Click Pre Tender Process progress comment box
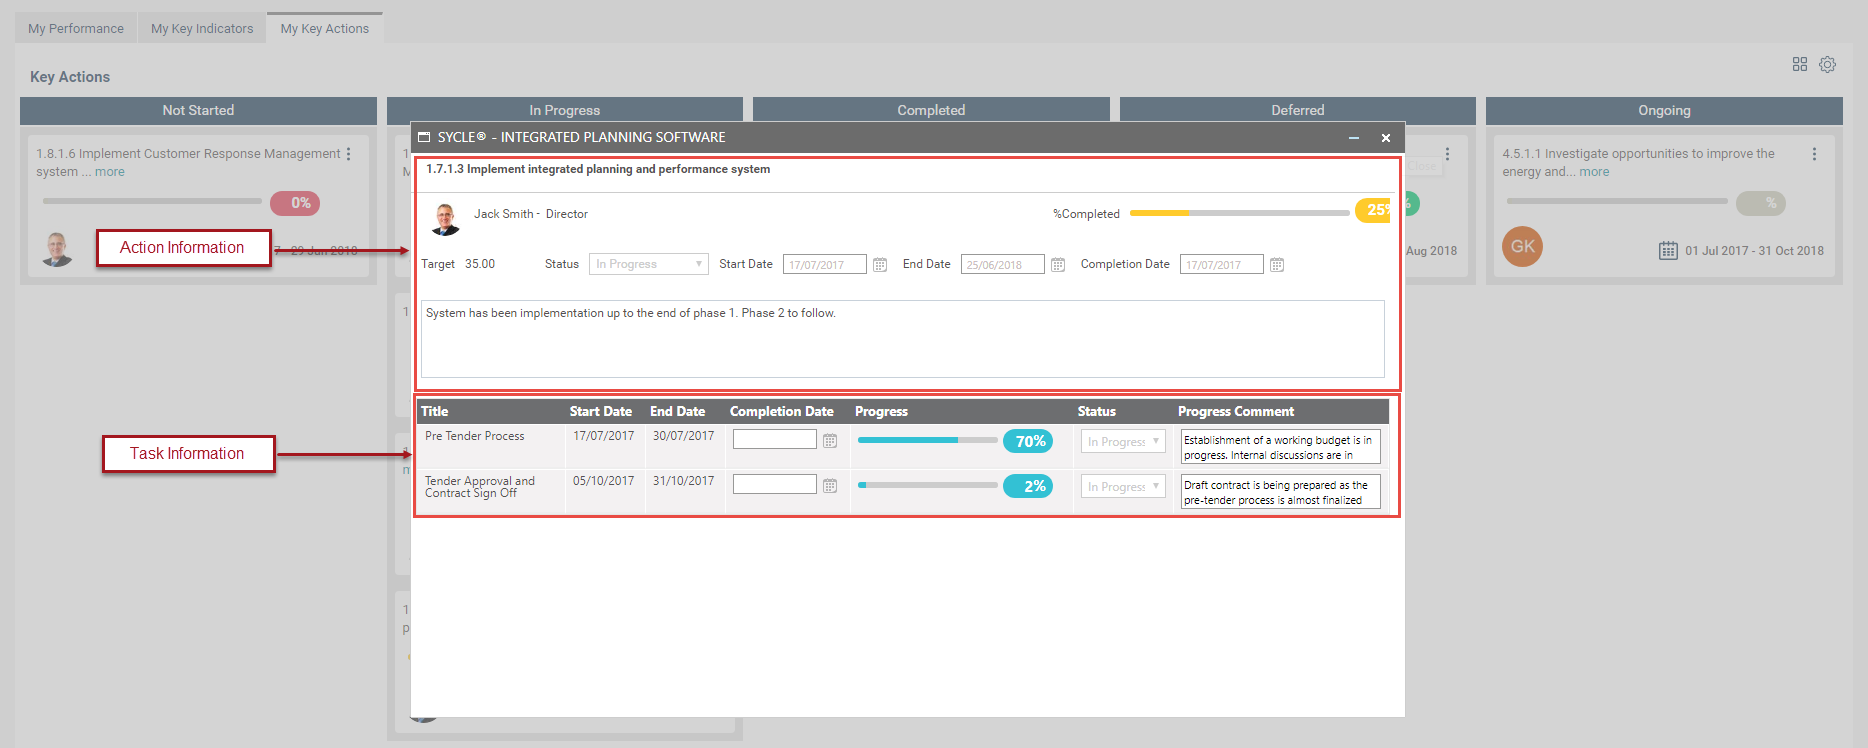The image size is (1868, 748). 1280,447
